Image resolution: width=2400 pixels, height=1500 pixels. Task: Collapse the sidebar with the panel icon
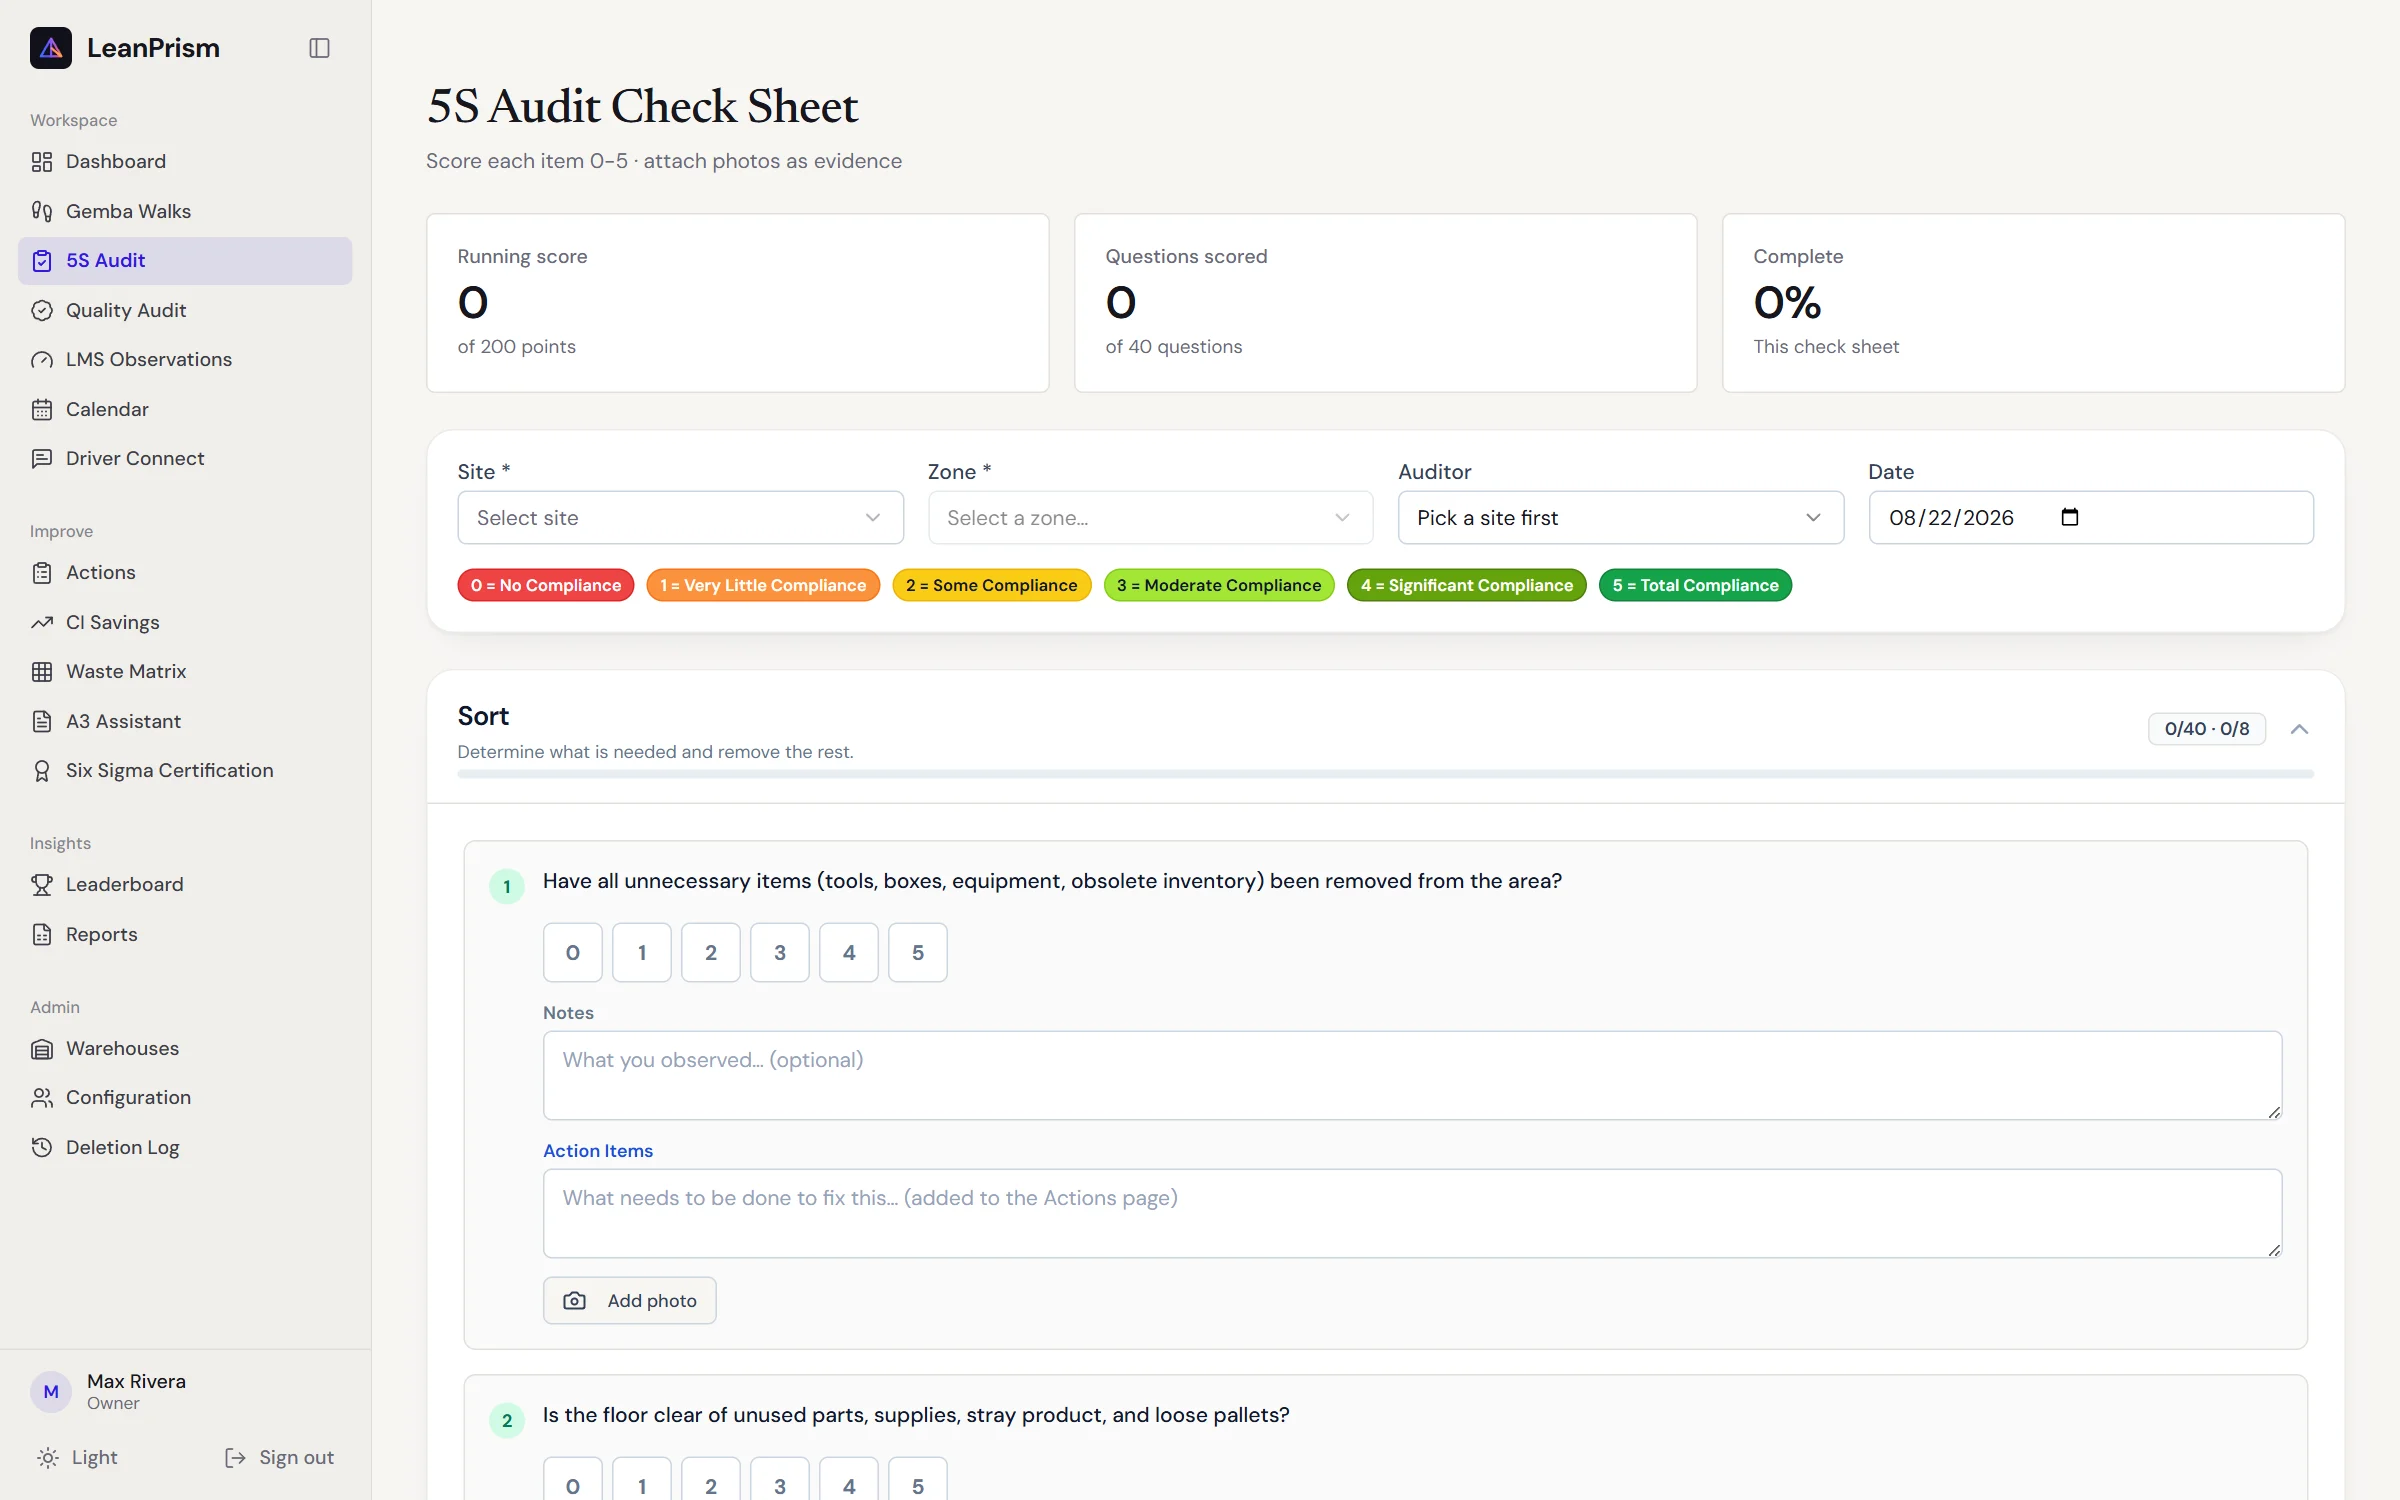(x=319, y=48)
